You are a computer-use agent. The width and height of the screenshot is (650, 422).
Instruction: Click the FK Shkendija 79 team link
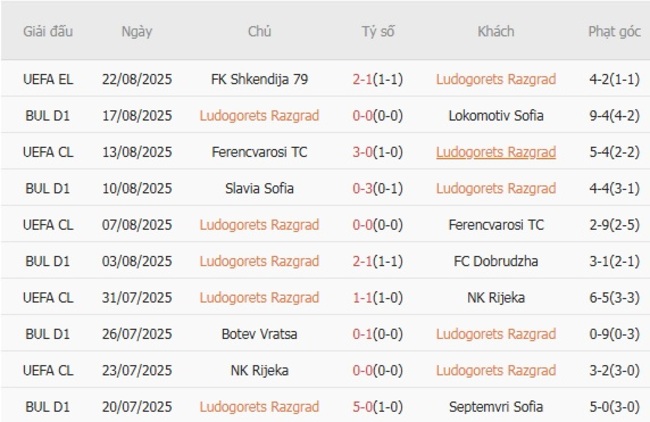coord(259,79)
